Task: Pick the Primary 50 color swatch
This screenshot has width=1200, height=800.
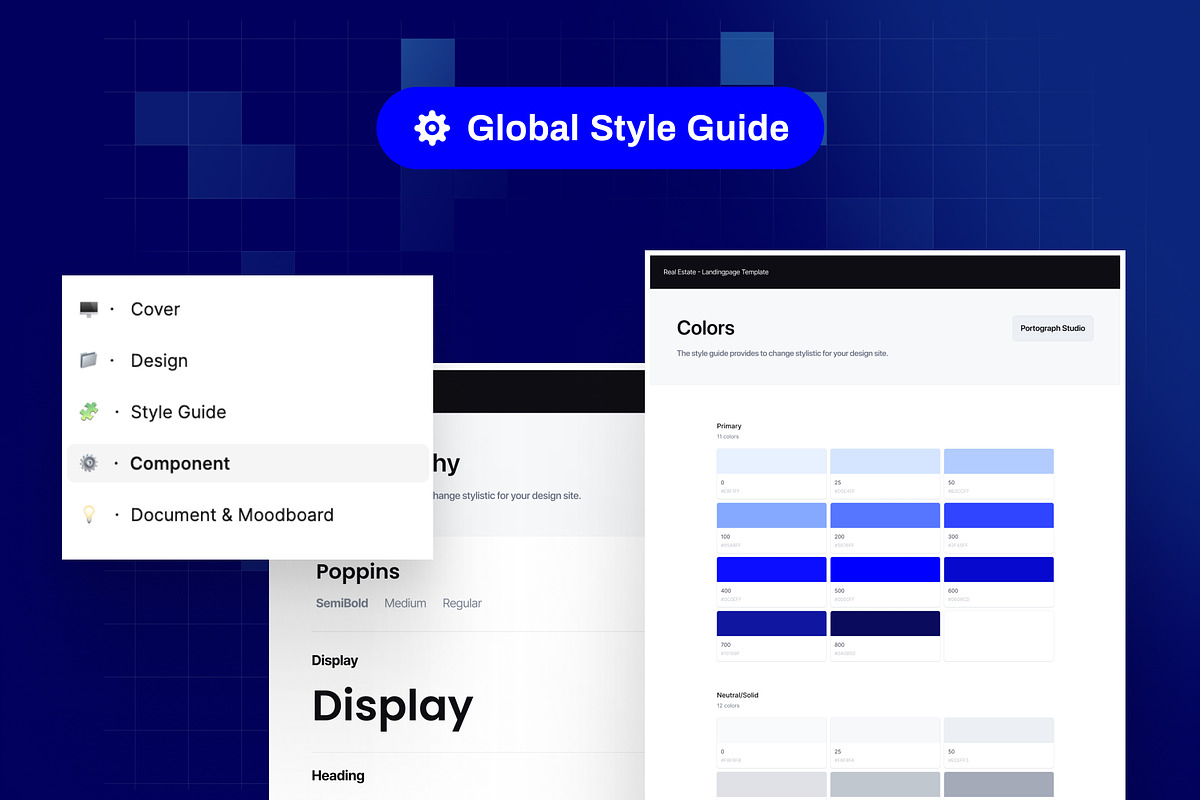Action: tap(999, 461)
